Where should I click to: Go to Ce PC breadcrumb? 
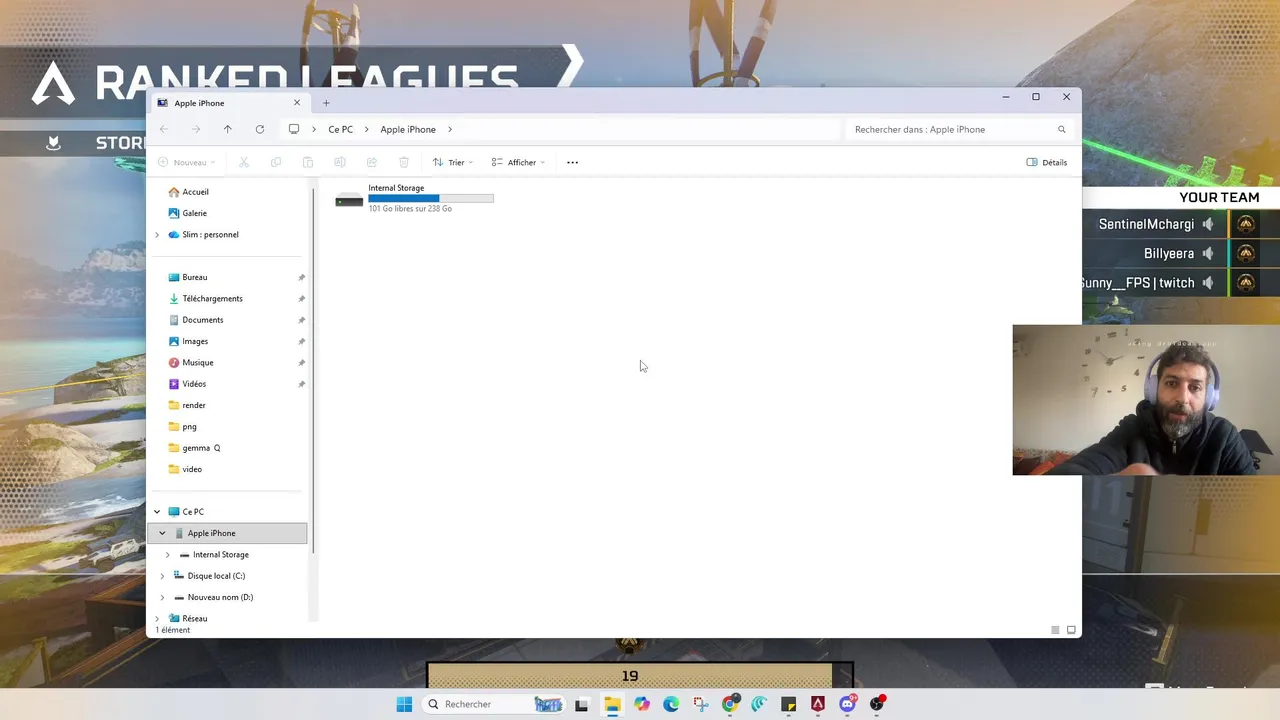tap(340, 129)
